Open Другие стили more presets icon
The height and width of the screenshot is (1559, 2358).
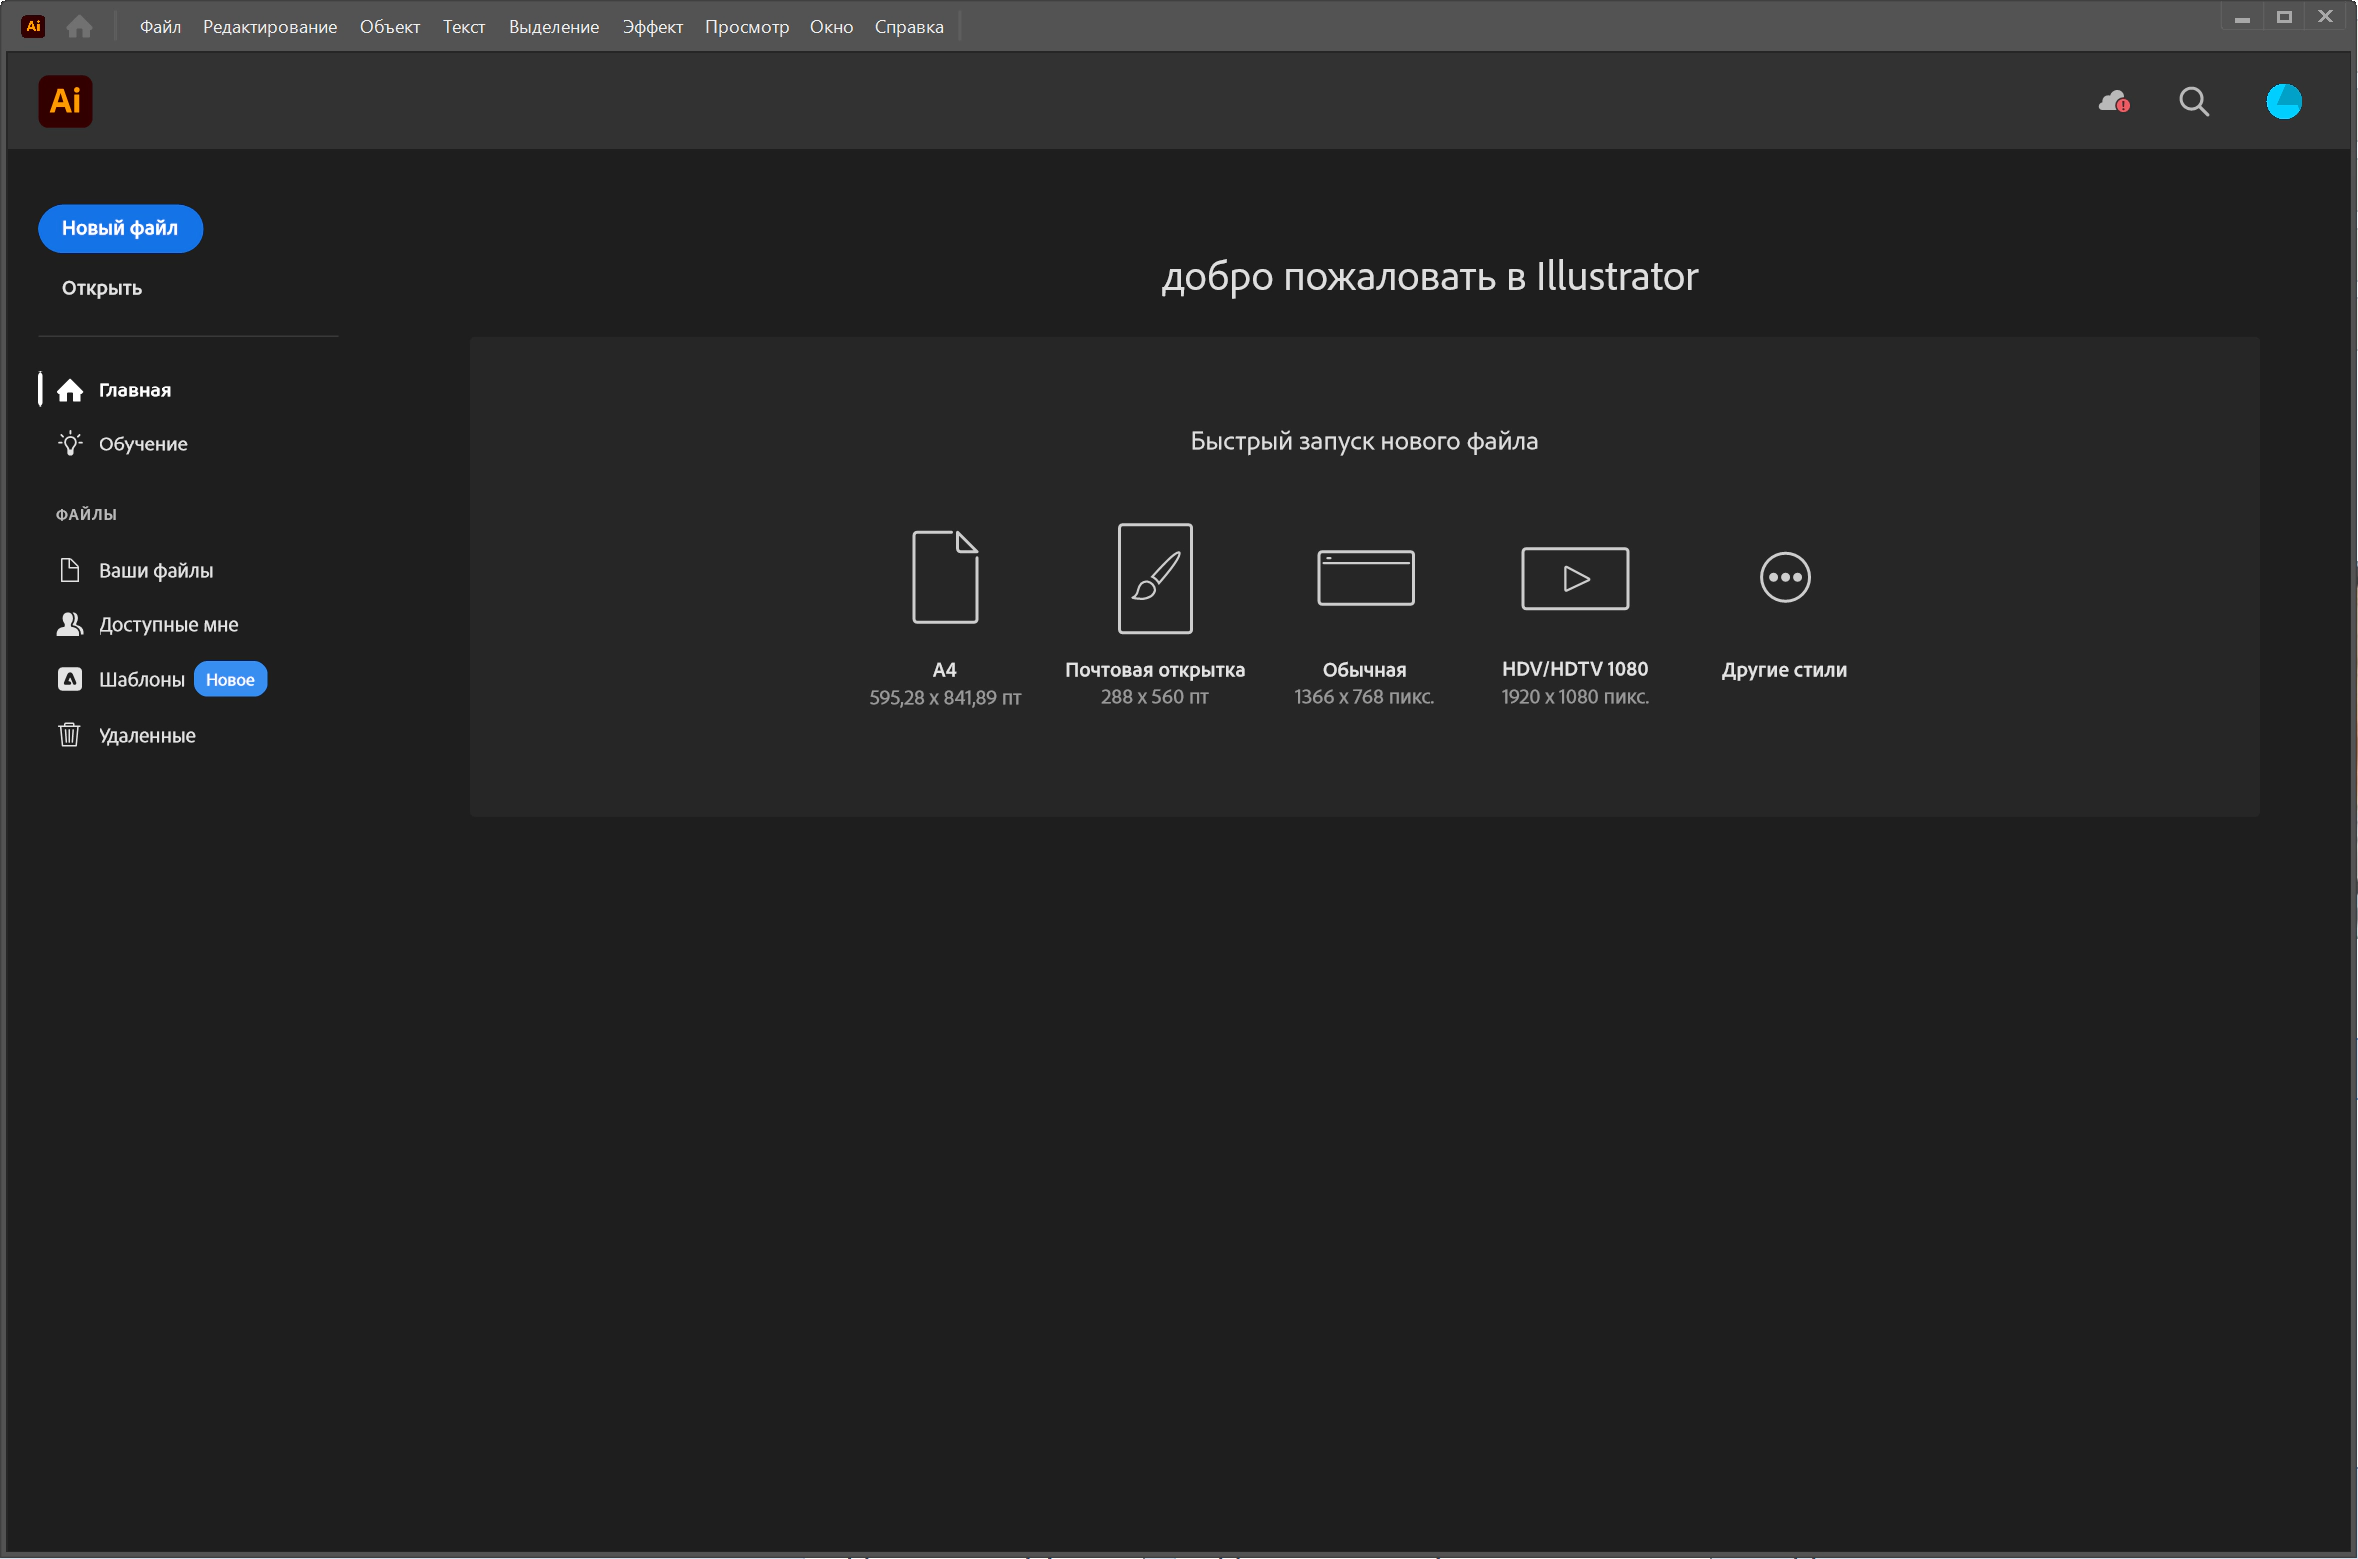pos(1784,578)
